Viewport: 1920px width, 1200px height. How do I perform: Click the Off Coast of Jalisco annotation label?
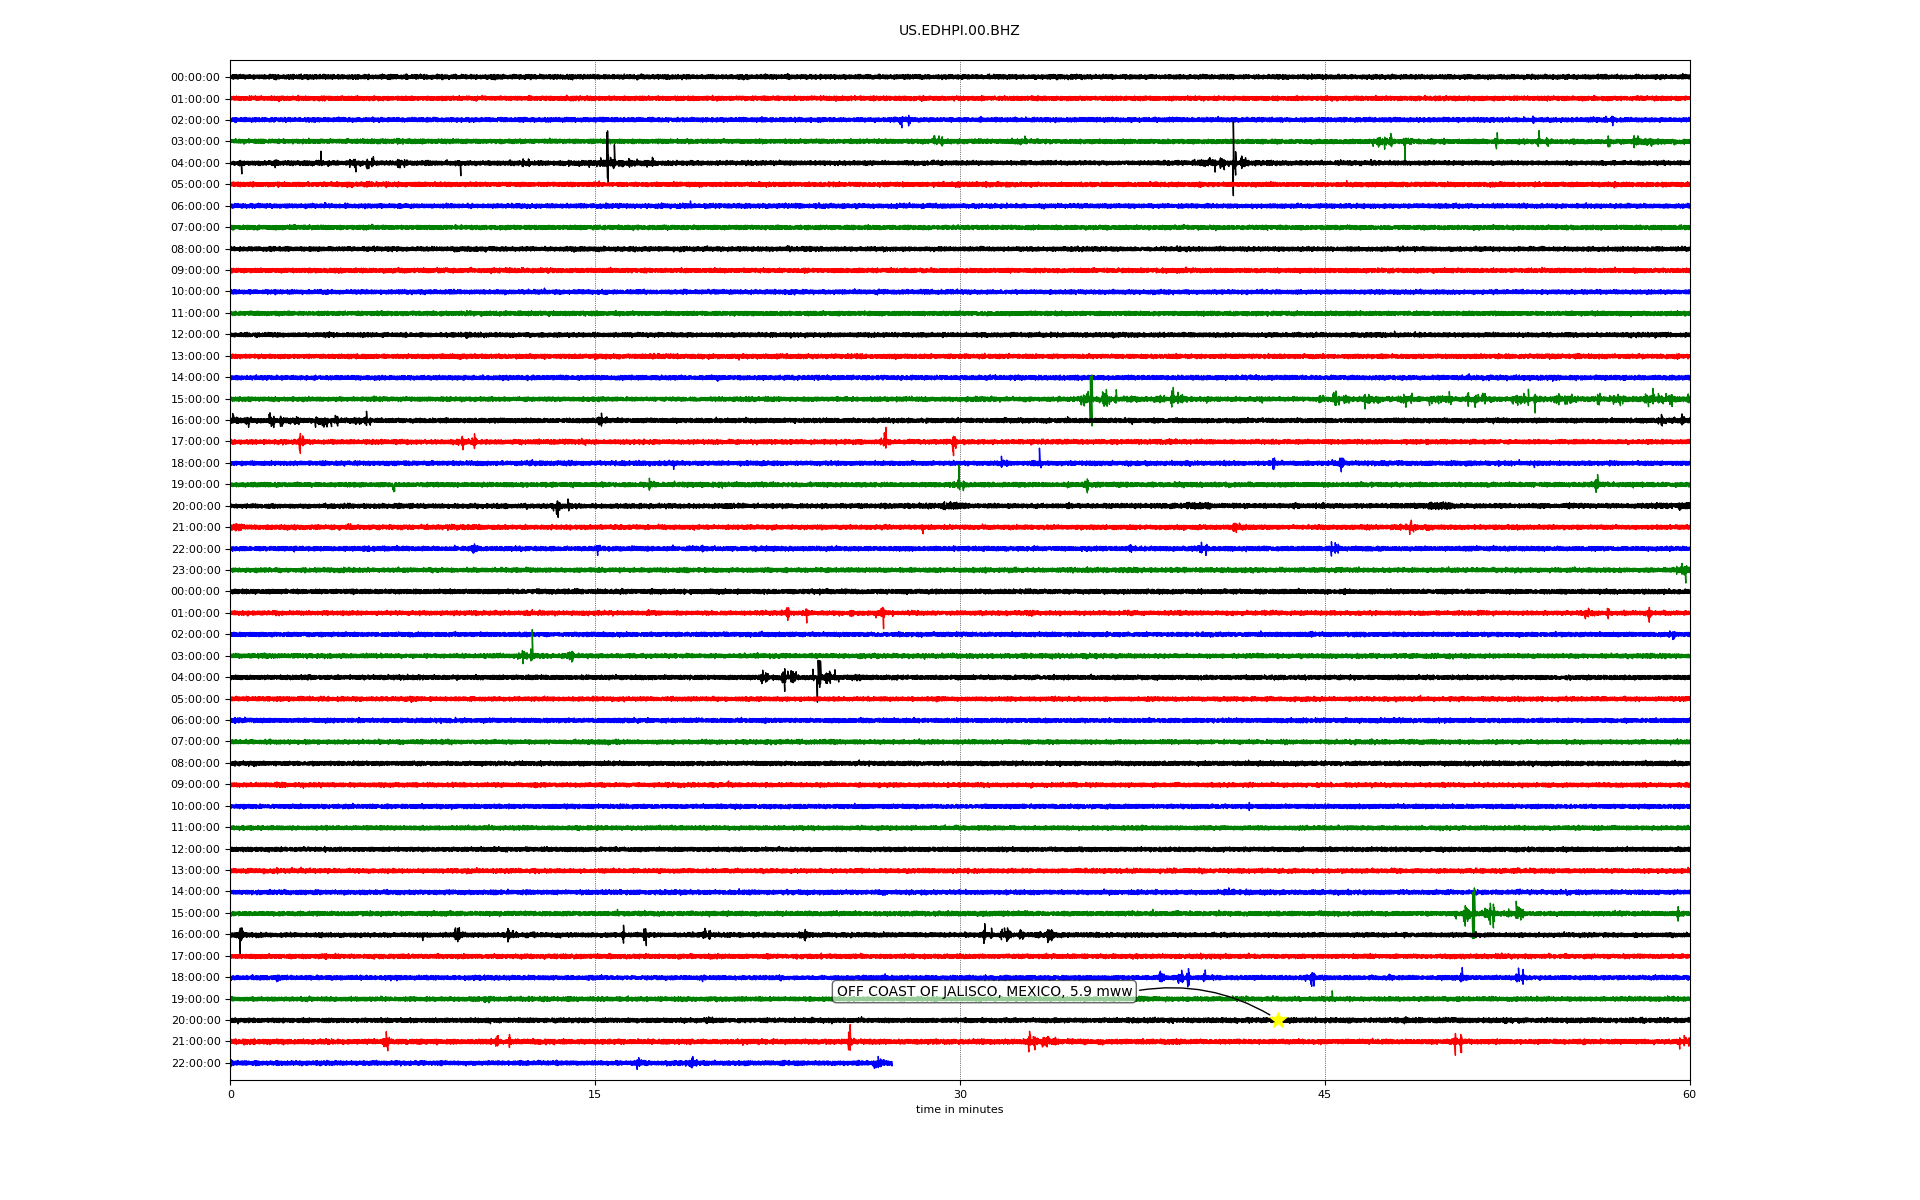click(985, 992)
